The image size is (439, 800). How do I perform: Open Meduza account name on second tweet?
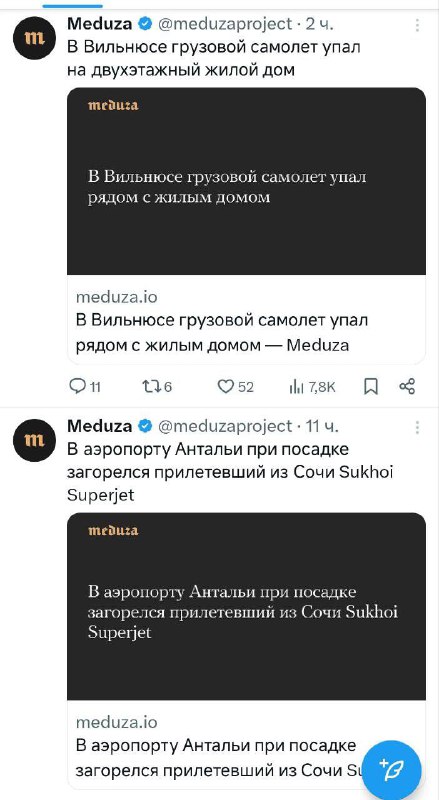pos(100,425)
